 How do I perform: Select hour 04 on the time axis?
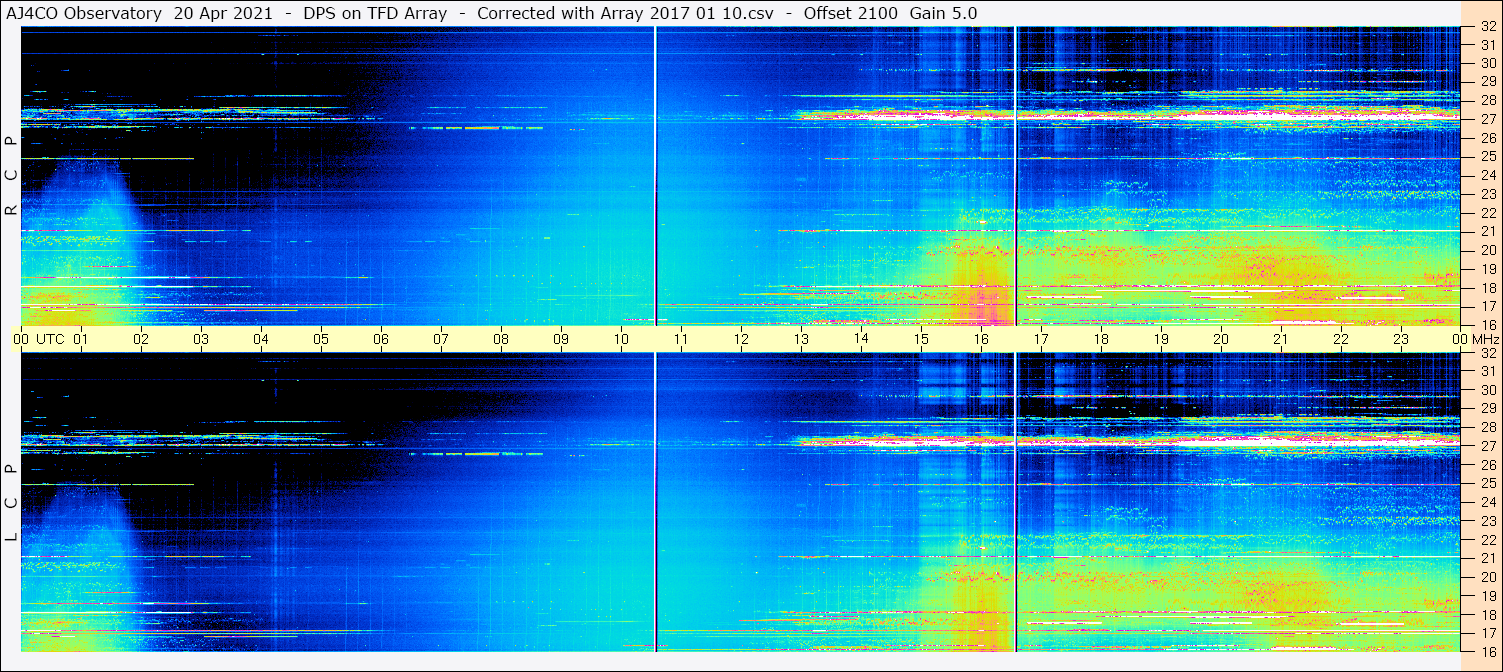261,339
